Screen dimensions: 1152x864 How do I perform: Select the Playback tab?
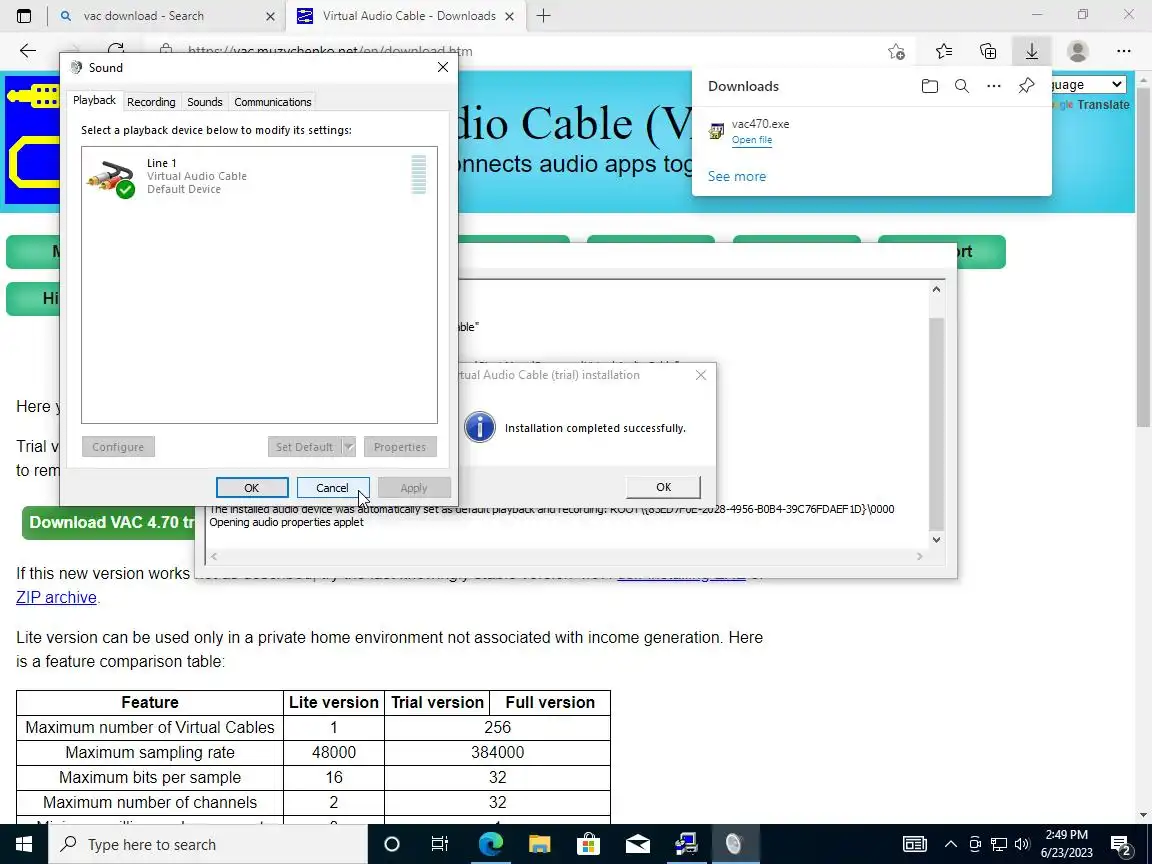[x=94, y=101]
